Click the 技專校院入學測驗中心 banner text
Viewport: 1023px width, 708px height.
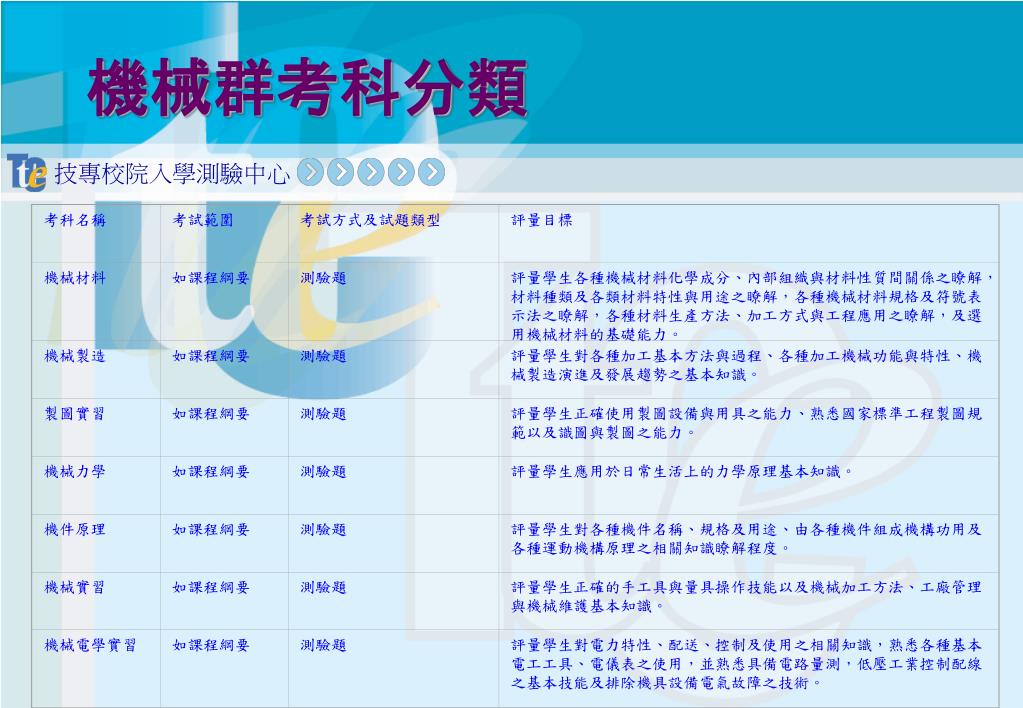[x=172, y=174]
